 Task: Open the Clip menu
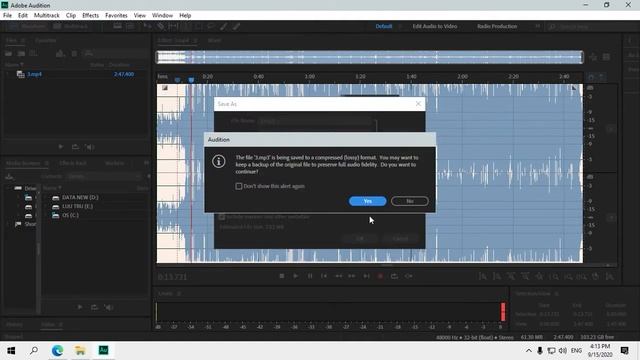71,15
